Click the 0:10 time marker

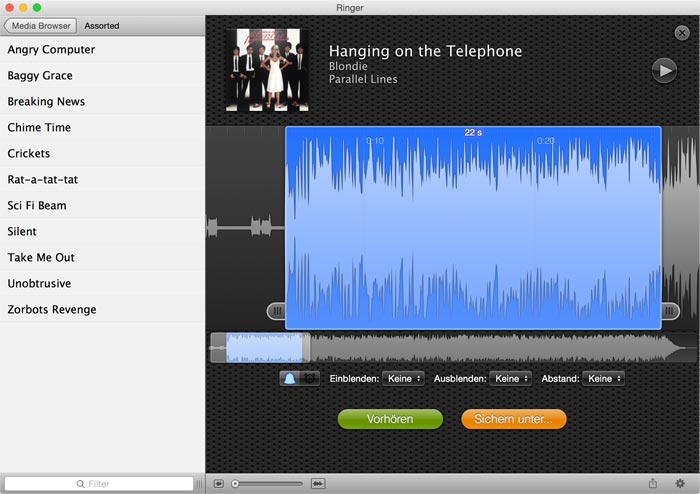click(375, 141)
